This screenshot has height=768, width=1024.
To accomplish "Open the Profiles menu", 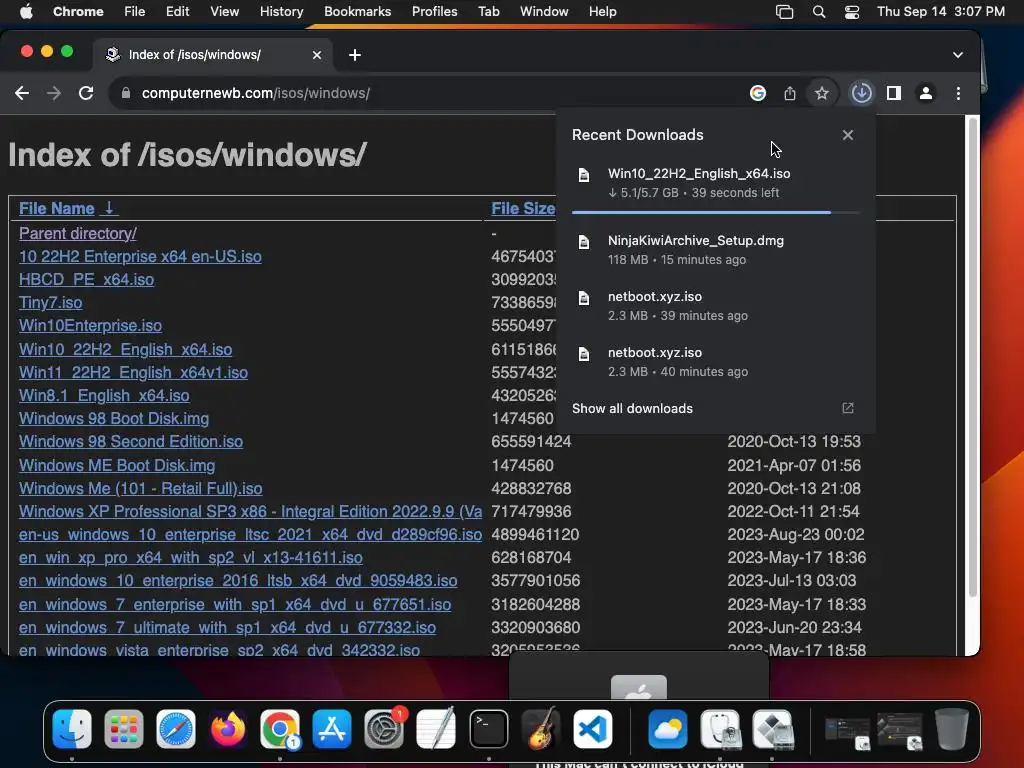I will tap(434, 12).
